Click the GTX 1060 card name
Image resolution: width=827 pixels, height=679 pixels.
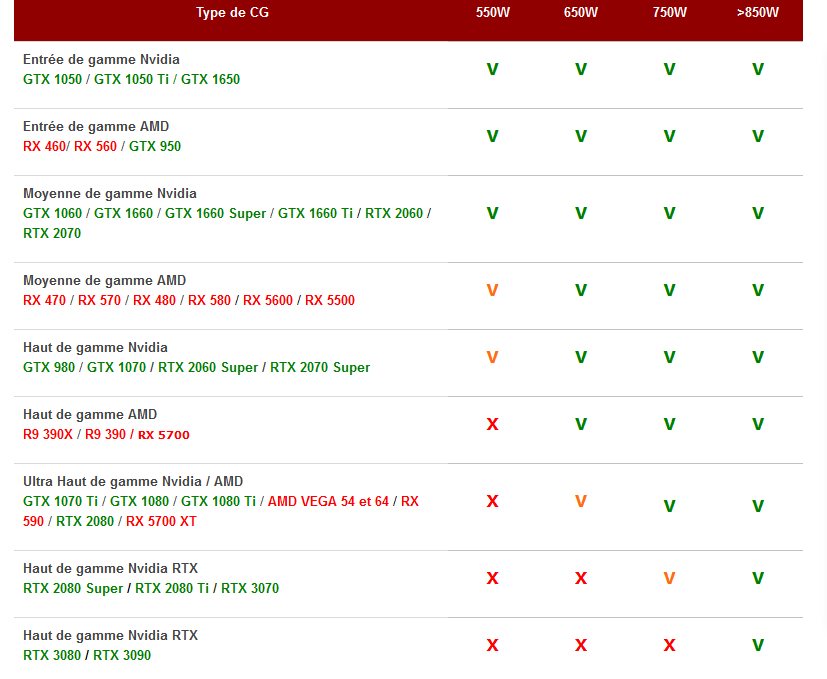pyautogui.click(x=53, y=214)
